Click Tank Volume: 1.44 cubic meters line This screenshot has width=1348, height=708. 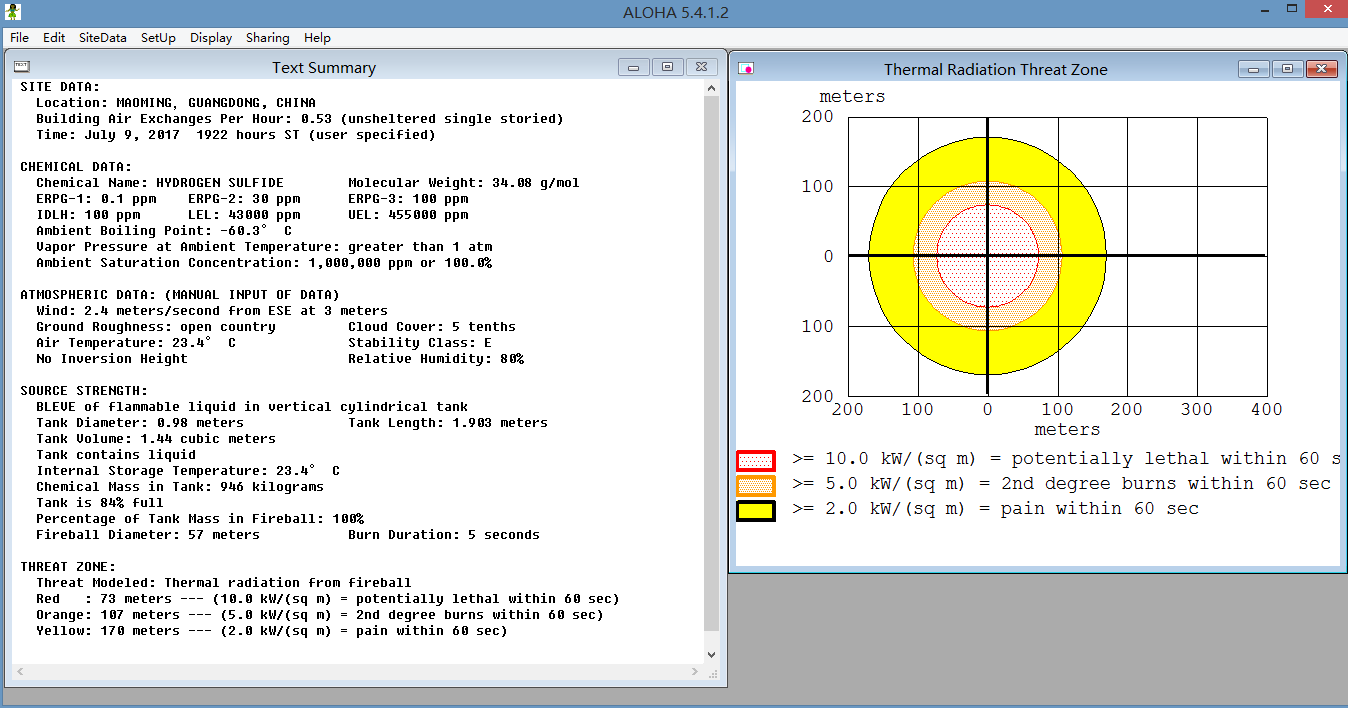[156, 439]
